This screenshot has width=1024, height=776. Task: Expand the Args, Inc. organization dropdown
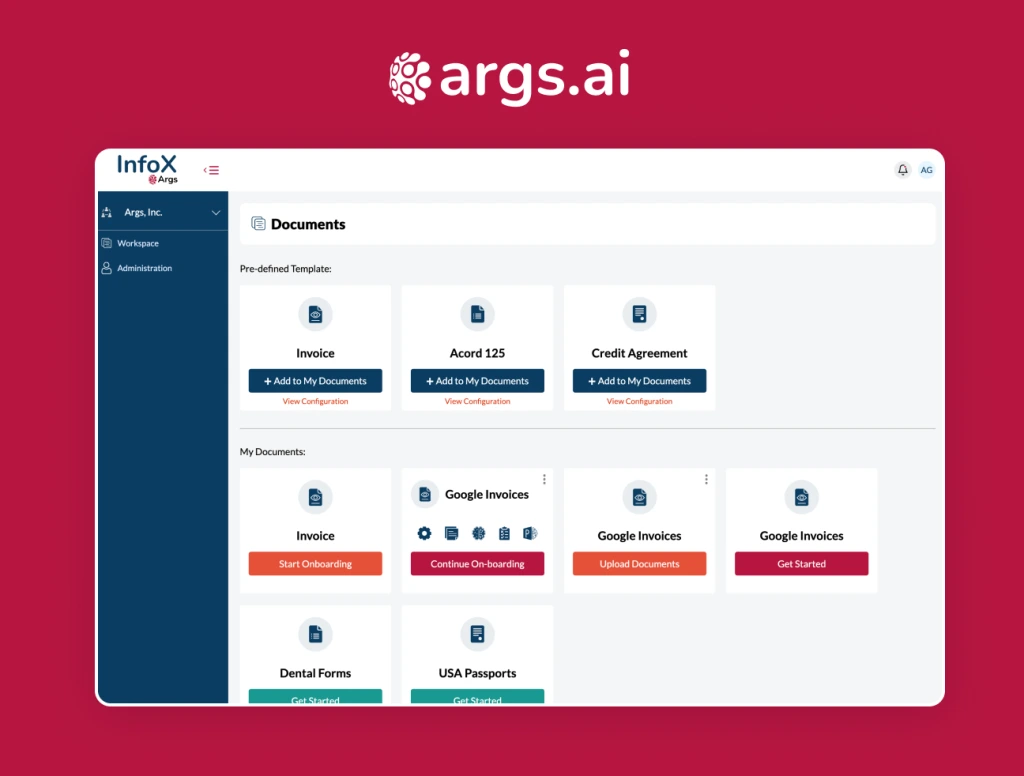tap(215, 213)
